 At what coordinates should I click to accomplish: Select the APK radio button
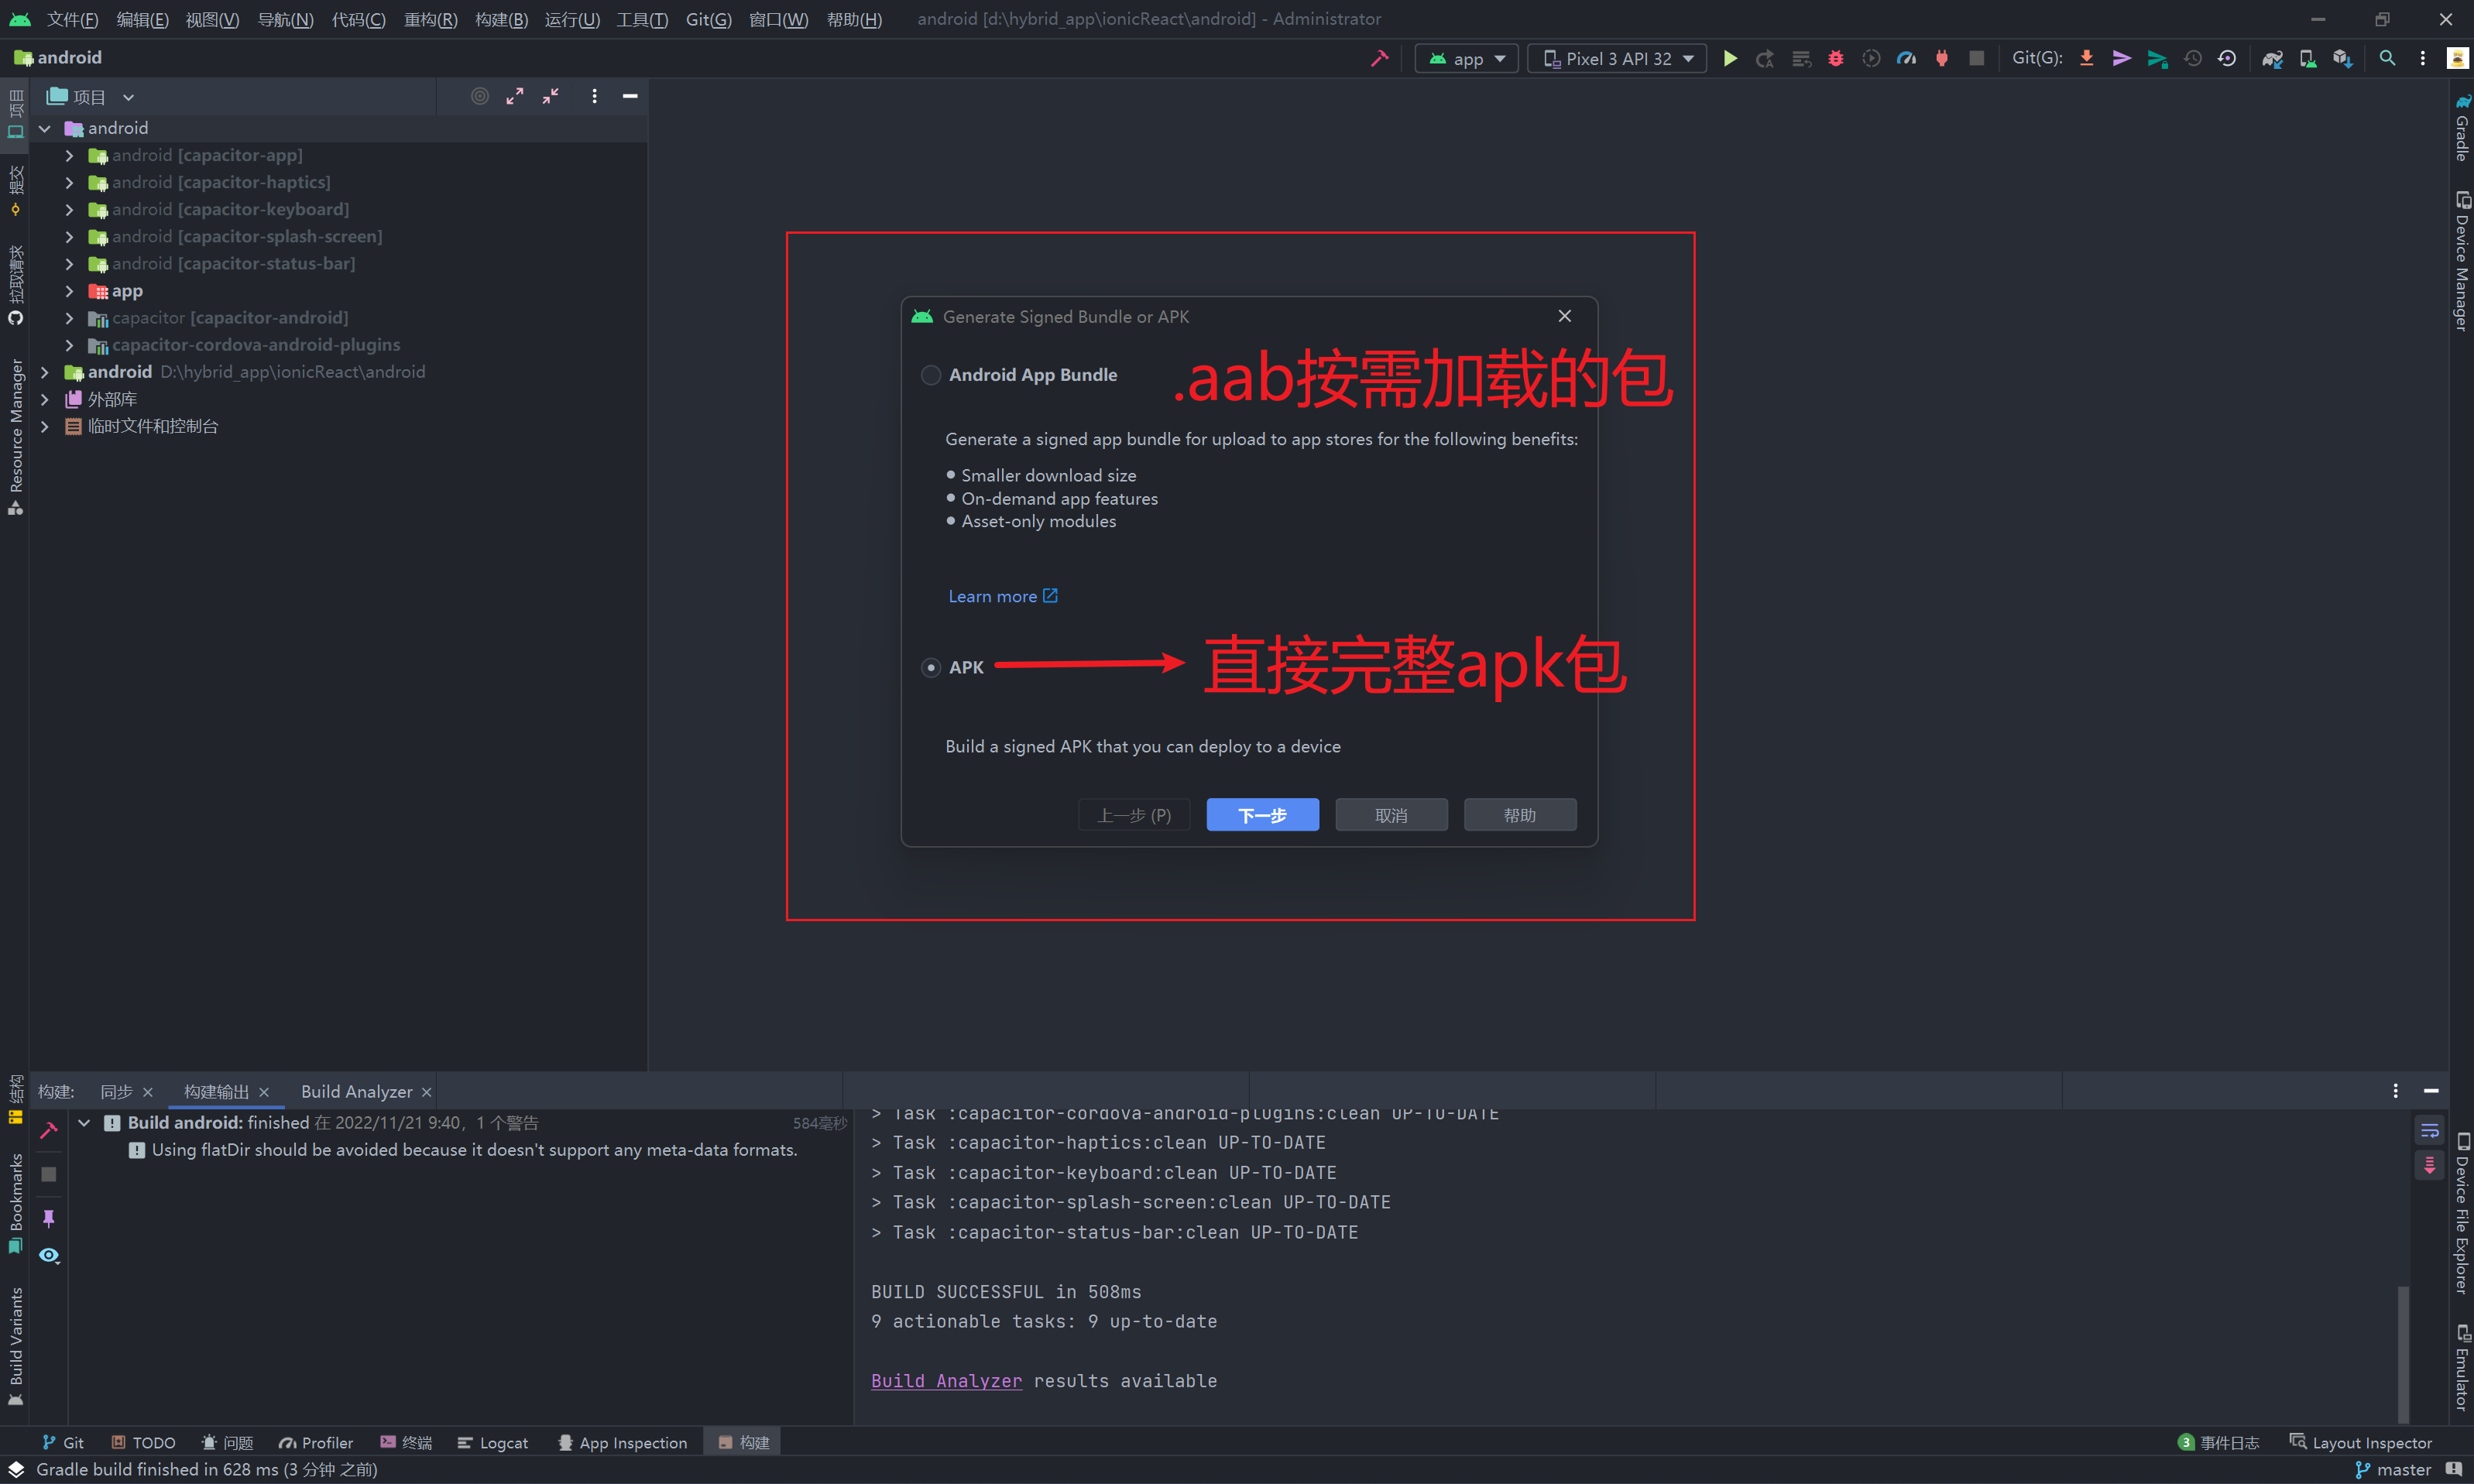click(x=931, y=667)
